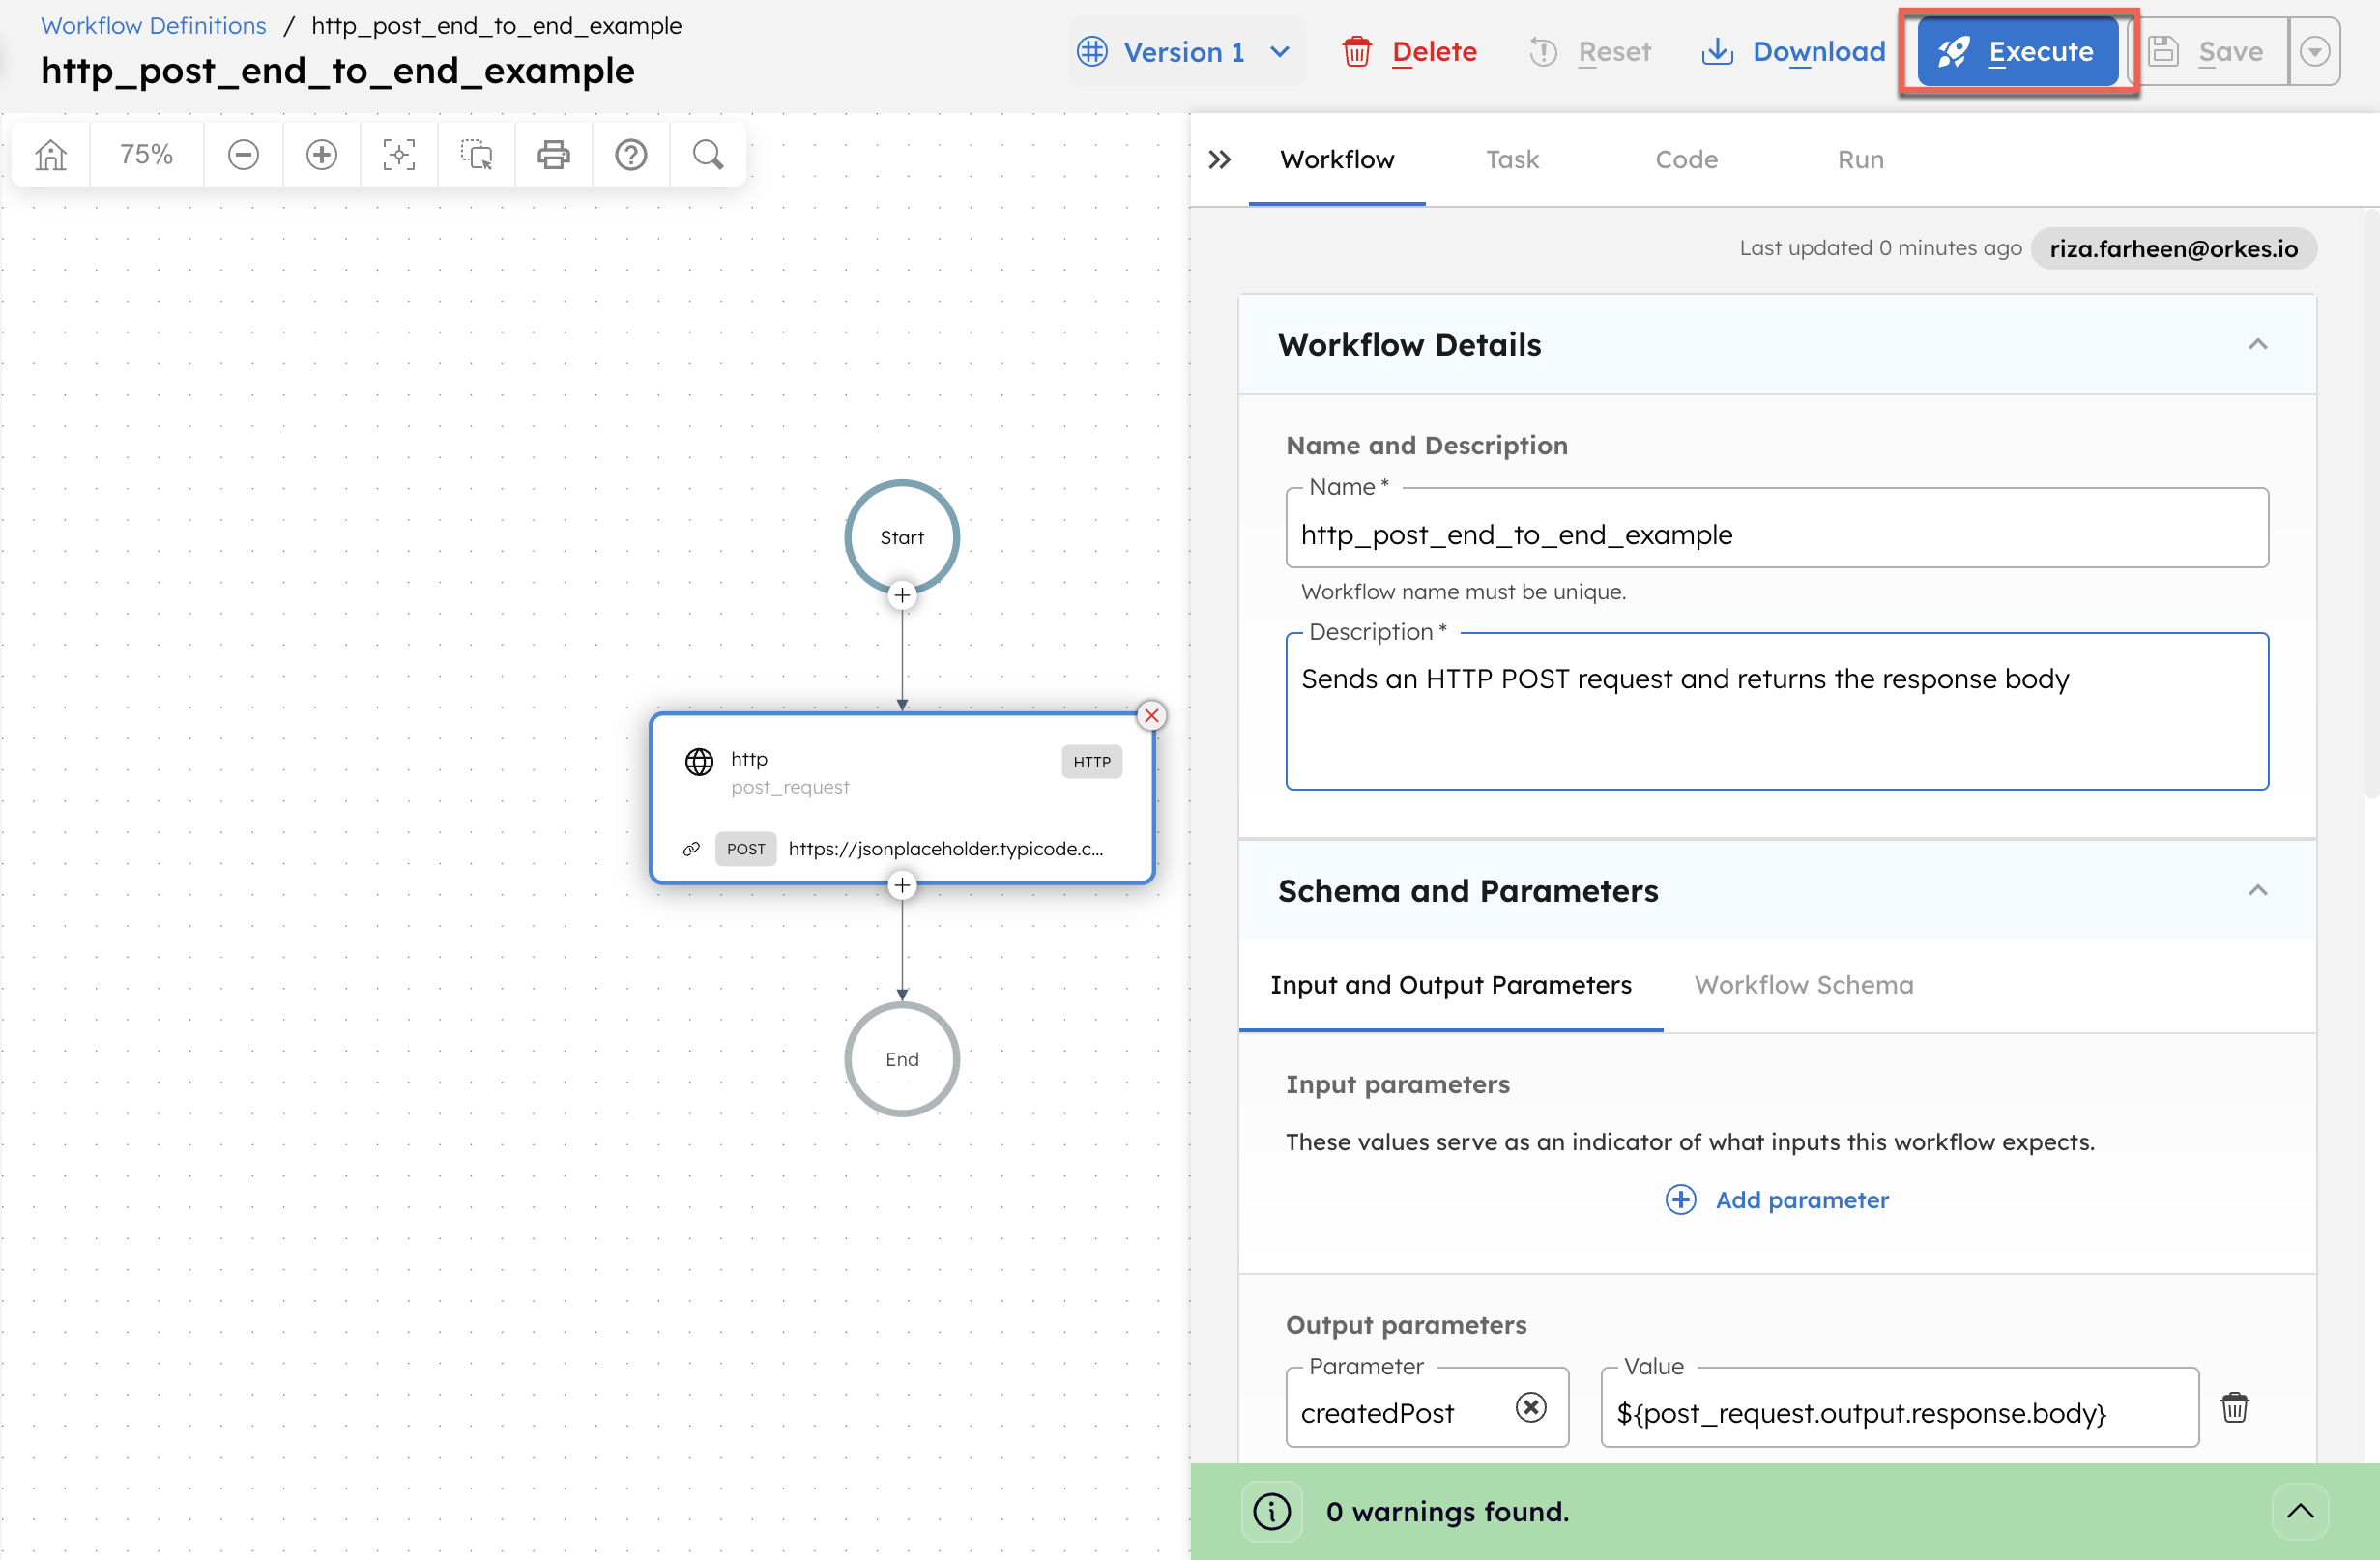Collapse the warnings found banner
The width and height of the screenshot is (2380, 1560).
[2300, 1512]
